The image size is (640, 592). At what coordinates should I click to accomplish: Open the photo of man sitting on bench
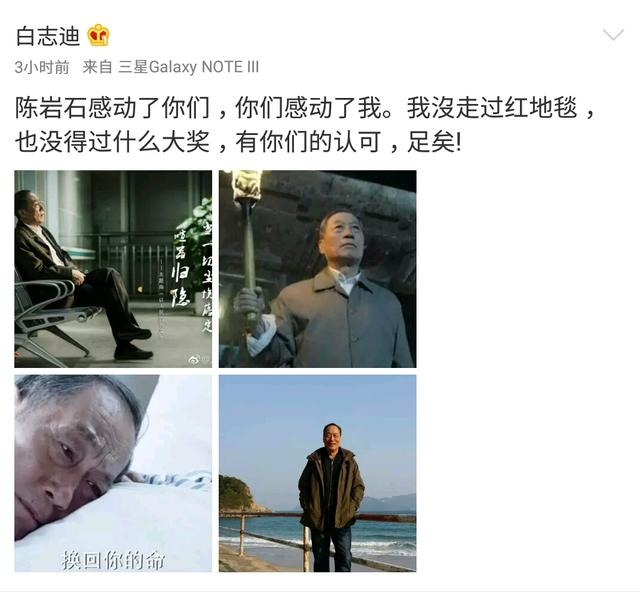click(x=113, y=269)
